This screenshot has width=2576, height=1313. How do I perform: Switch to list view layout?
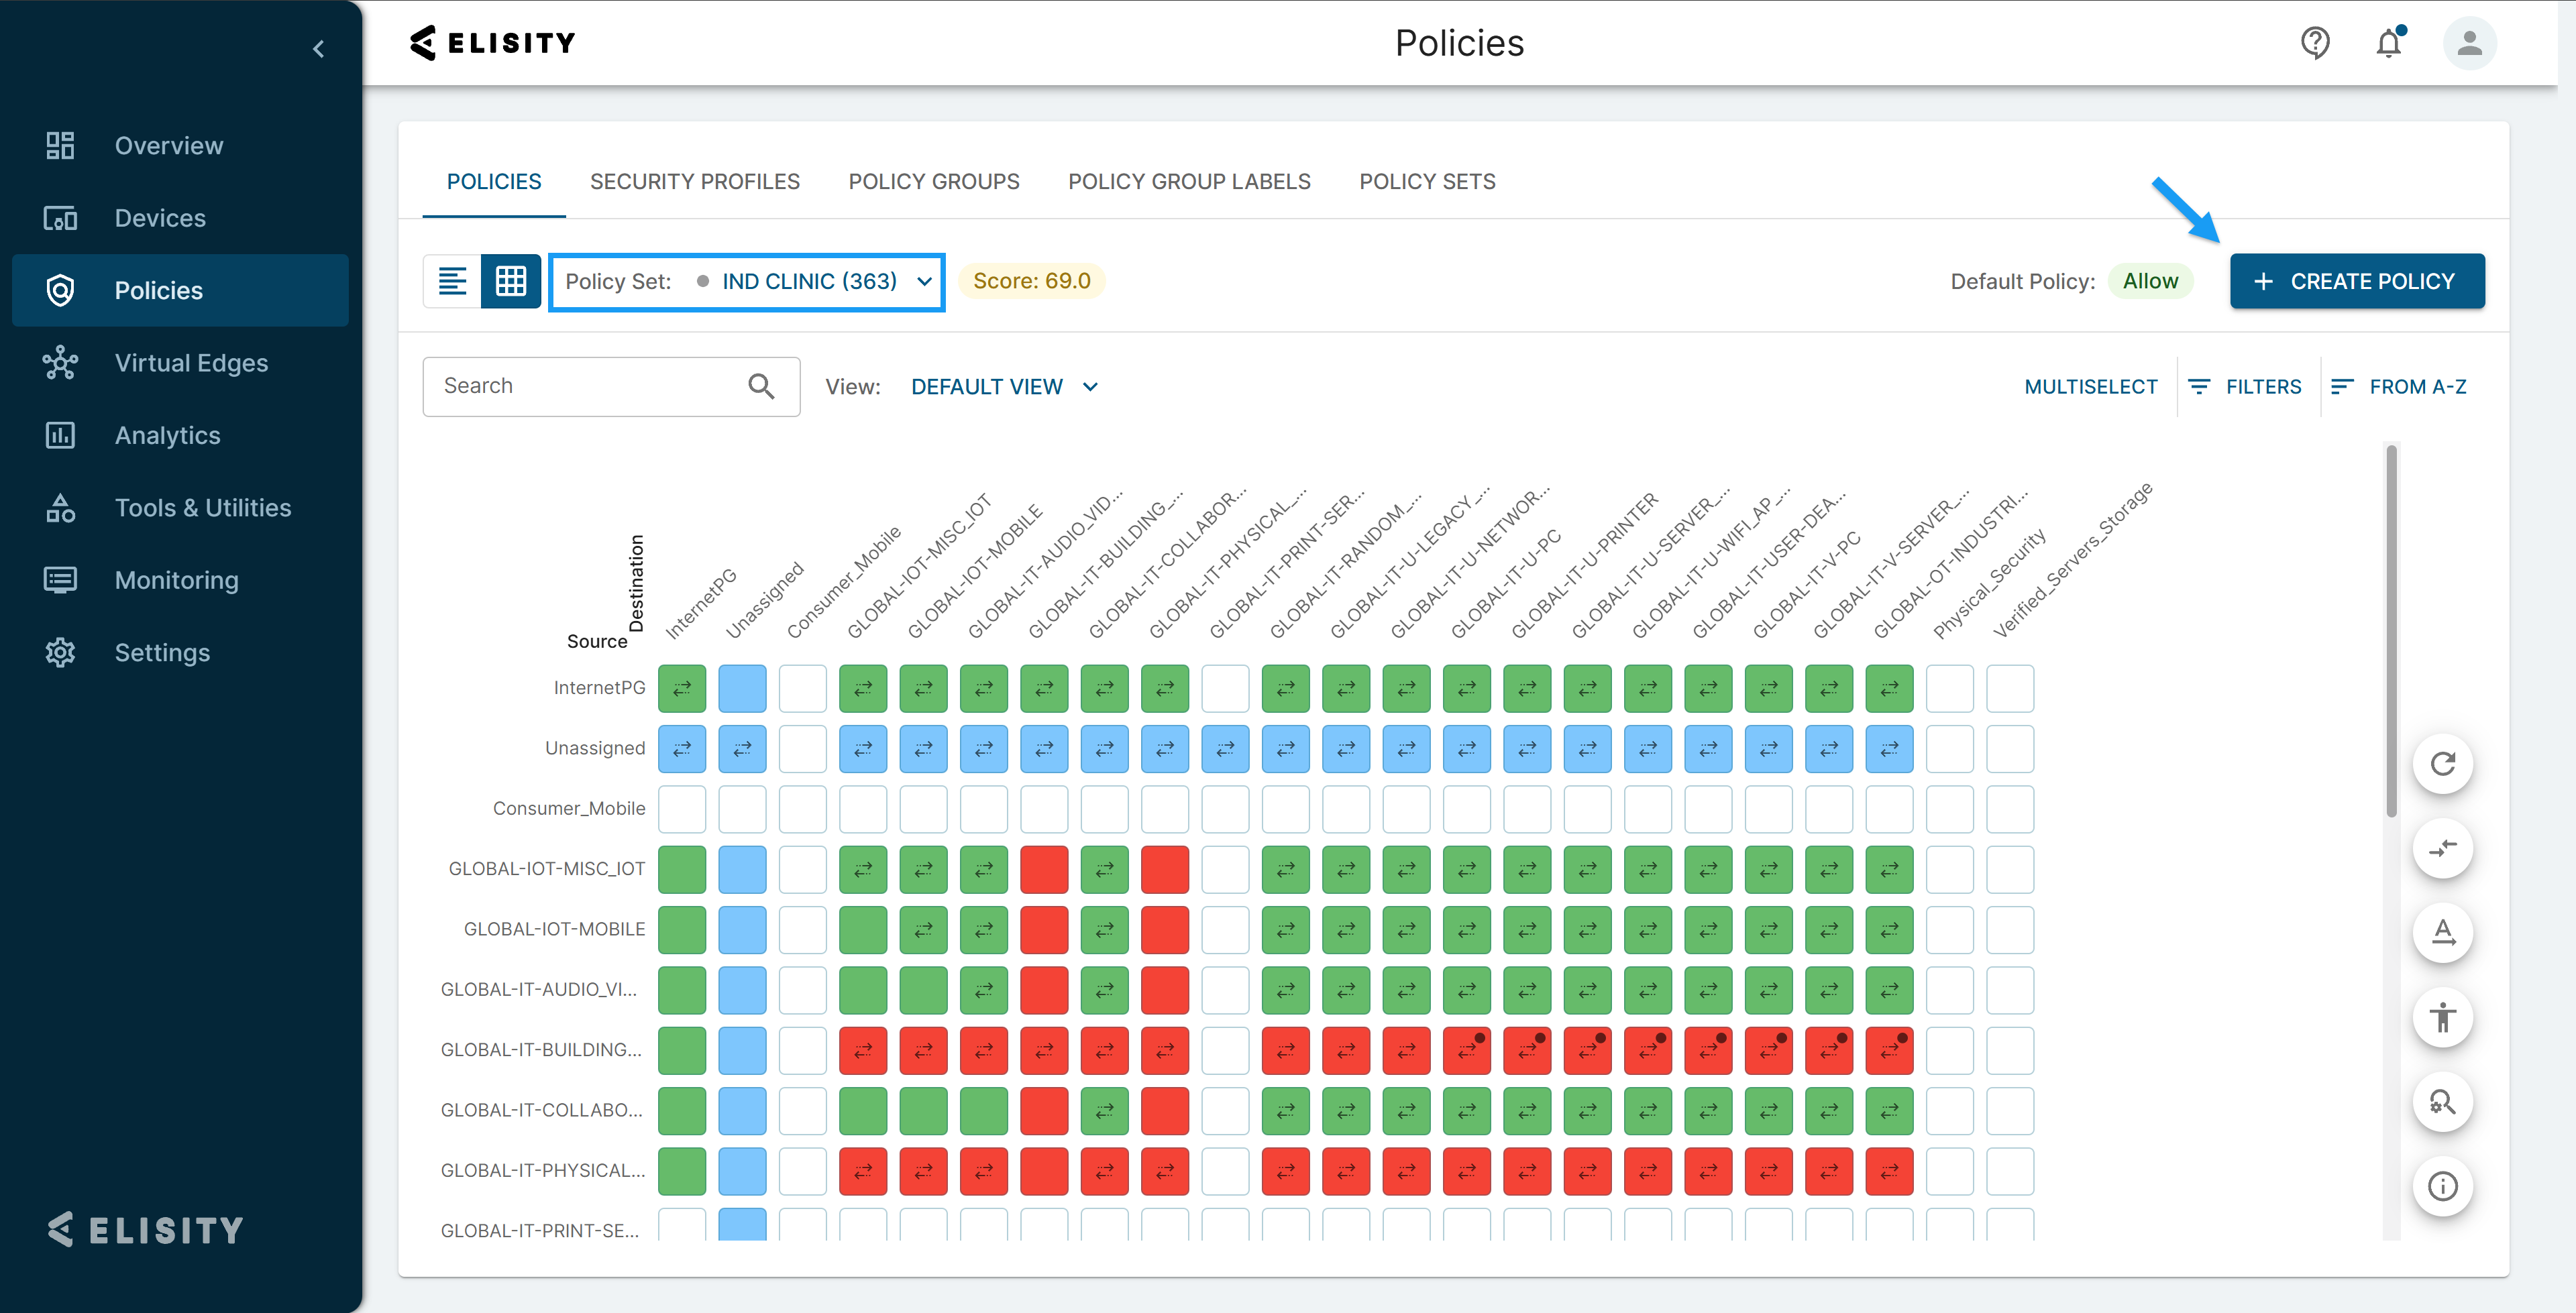(452, 281)
